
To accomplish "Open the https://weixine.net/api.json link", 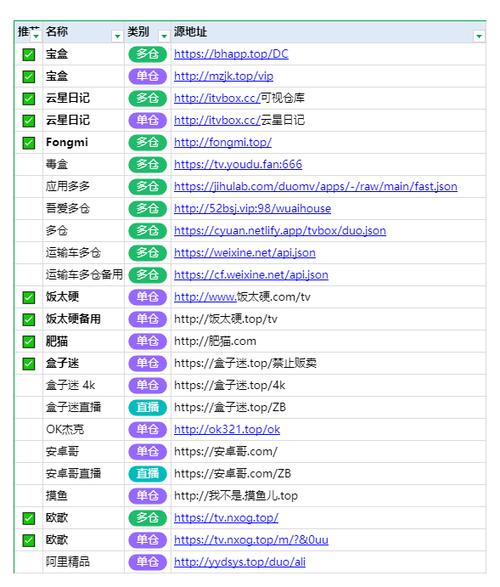I will pyautogui.click(x=245, y=253).
